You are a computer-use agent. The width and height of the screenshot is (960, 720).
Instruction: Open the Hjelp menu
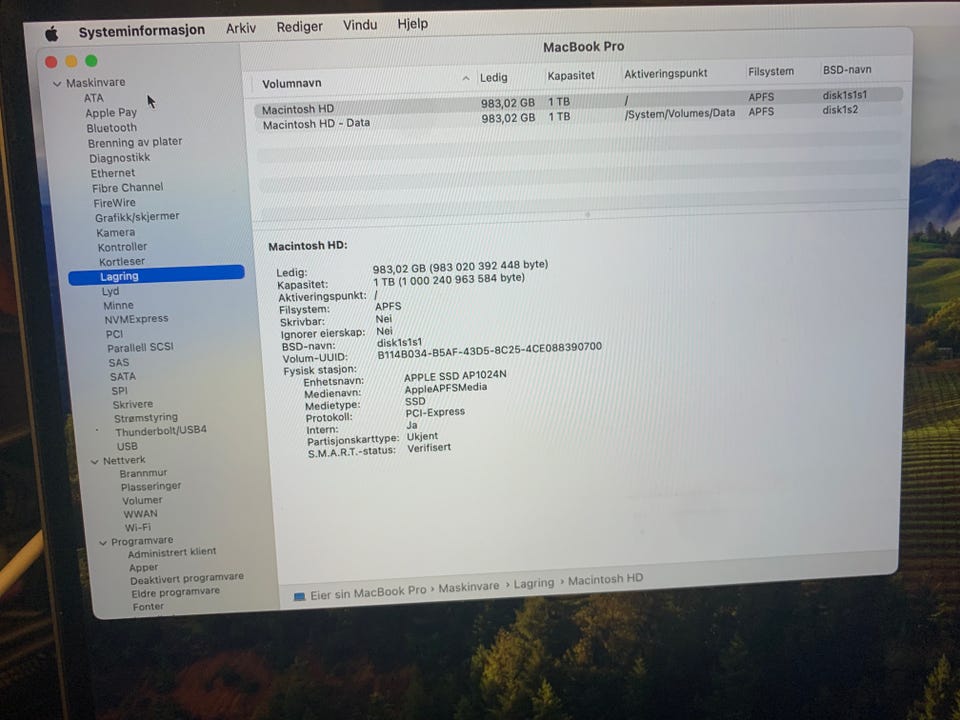[x=413, y=23]
